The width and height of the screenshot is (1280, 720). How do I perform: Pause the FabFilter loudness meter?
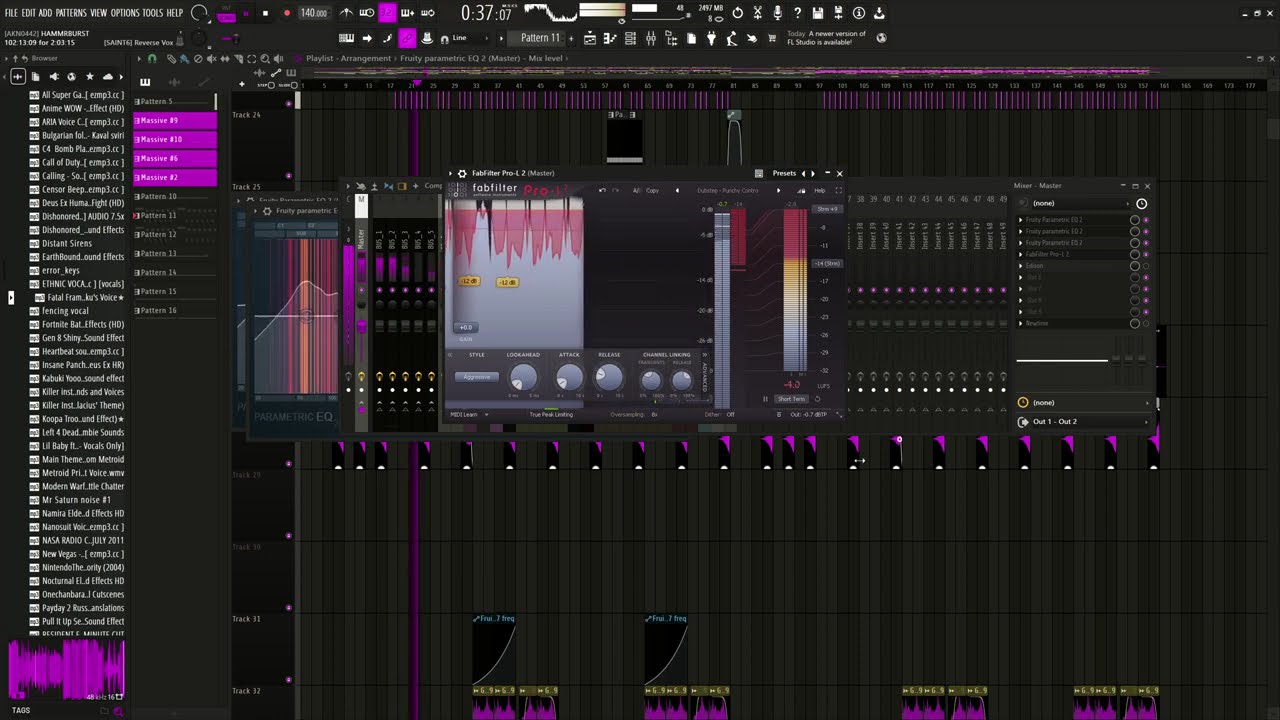[x=765, y=399]
